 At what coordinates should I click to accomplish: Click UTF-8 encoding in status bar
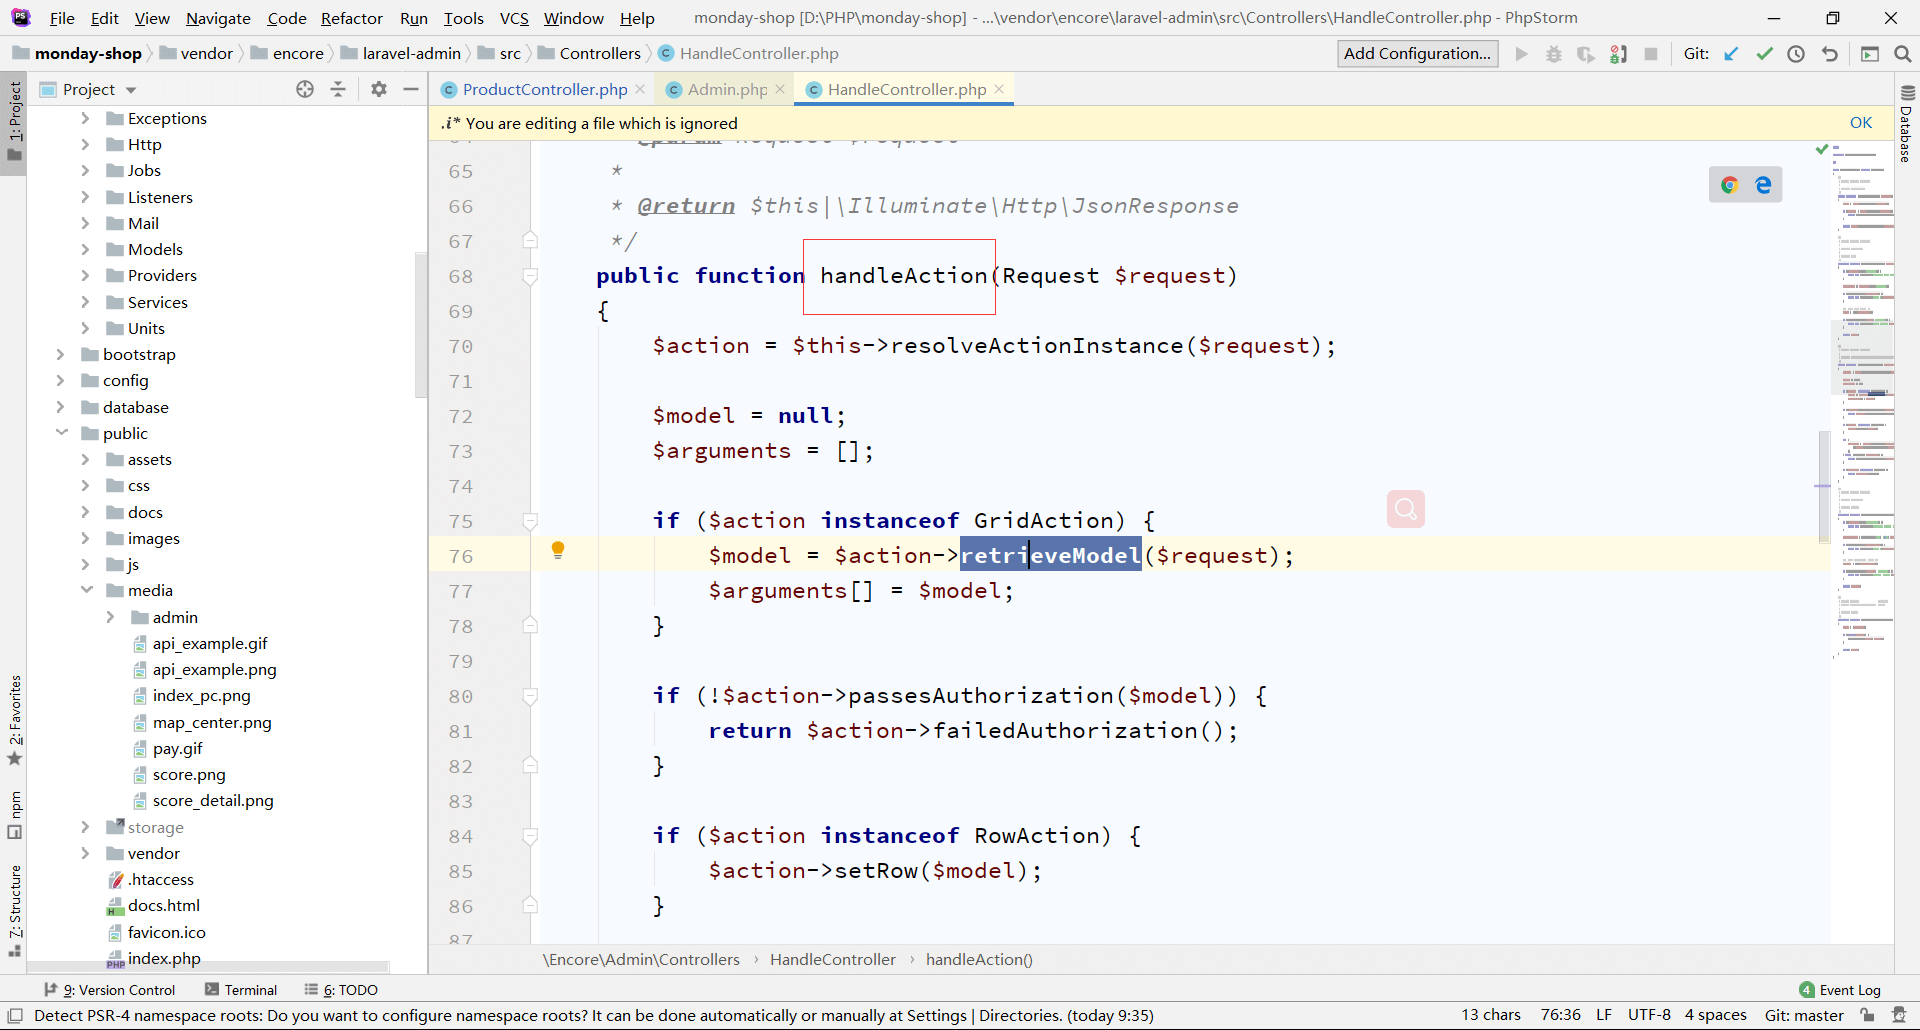1649,1015
